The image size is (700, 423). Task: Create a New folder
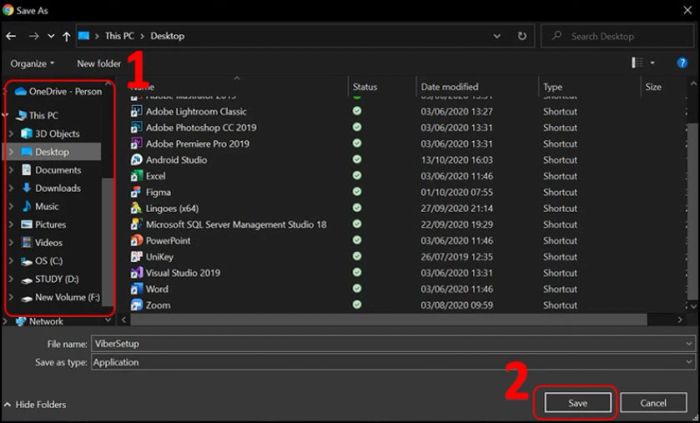point(99,64)
